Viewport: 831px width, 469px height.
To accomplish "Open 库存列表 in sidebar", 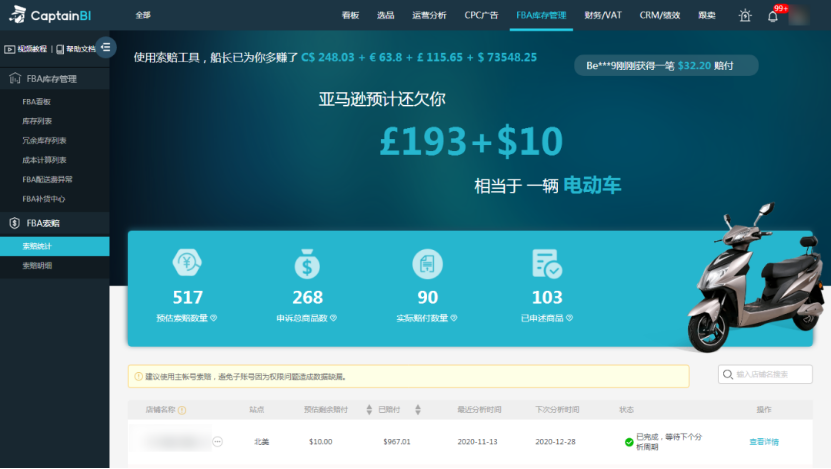I will pos(37,121).
